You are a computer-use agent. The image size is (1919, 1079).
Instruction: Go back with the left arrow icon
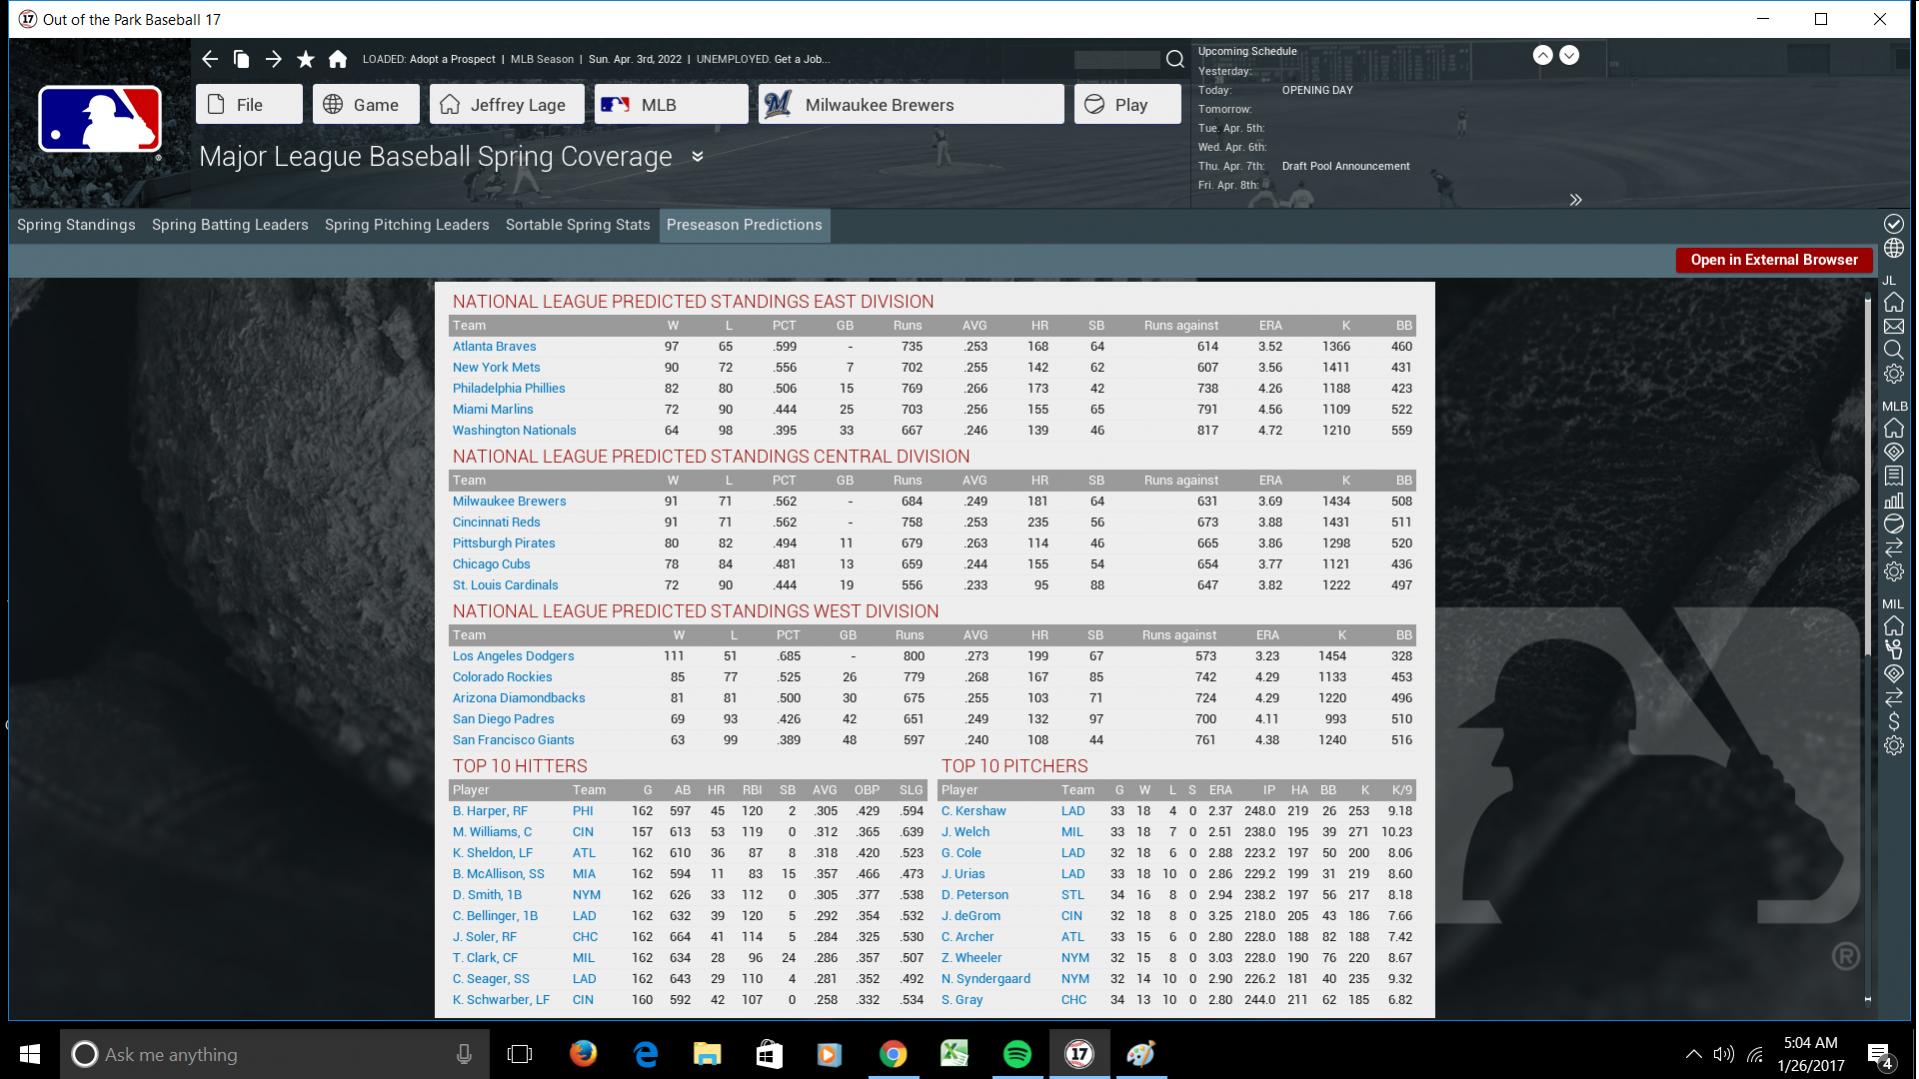coord(209,59)
